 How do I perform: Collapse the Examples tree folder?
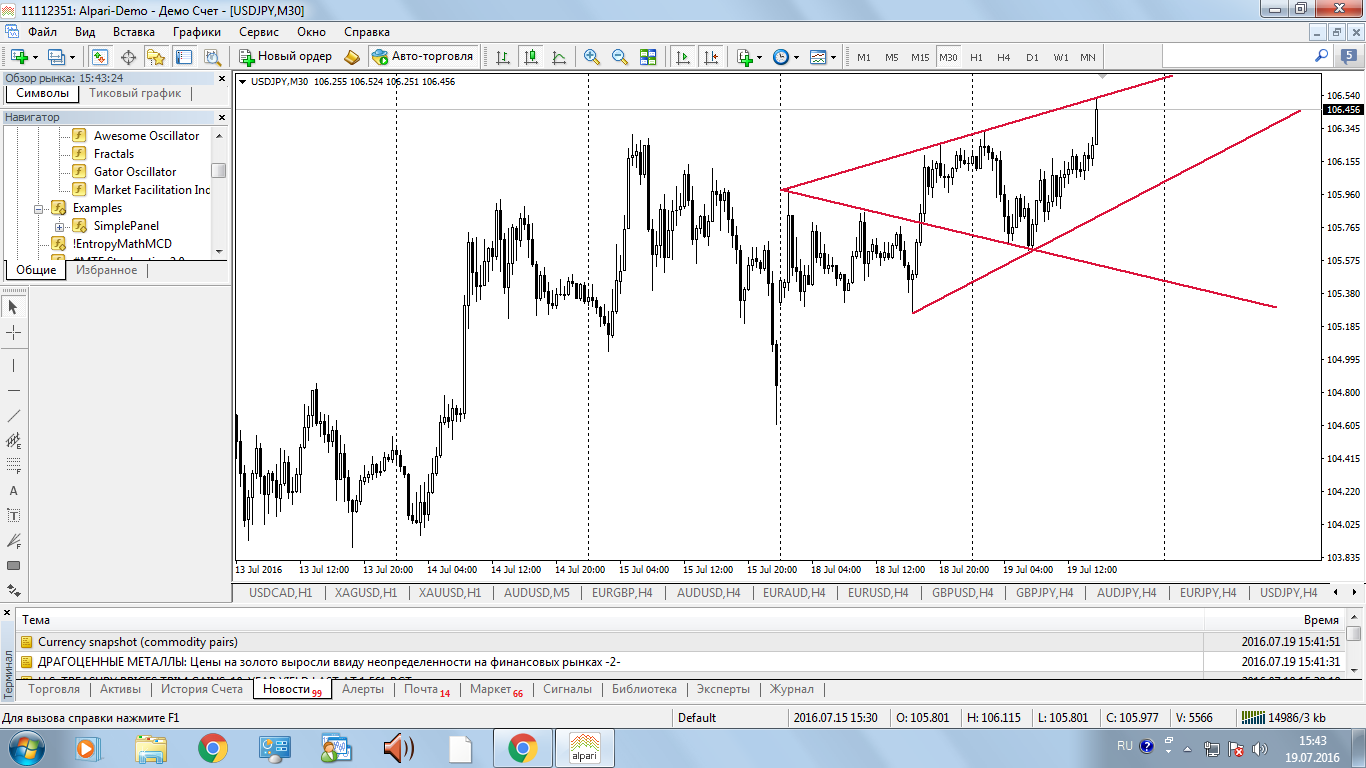pos(39,208)
